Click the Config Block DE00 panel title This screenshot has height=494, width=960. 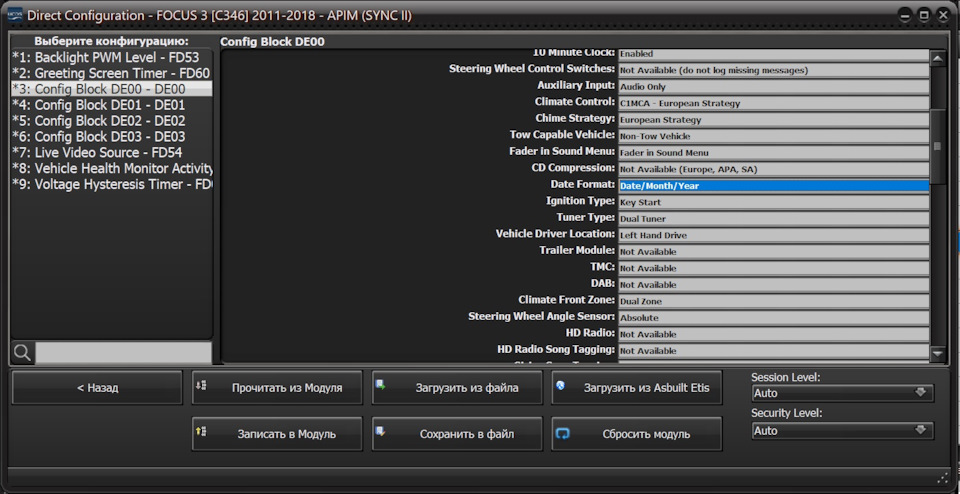click(x=272, y=42)
